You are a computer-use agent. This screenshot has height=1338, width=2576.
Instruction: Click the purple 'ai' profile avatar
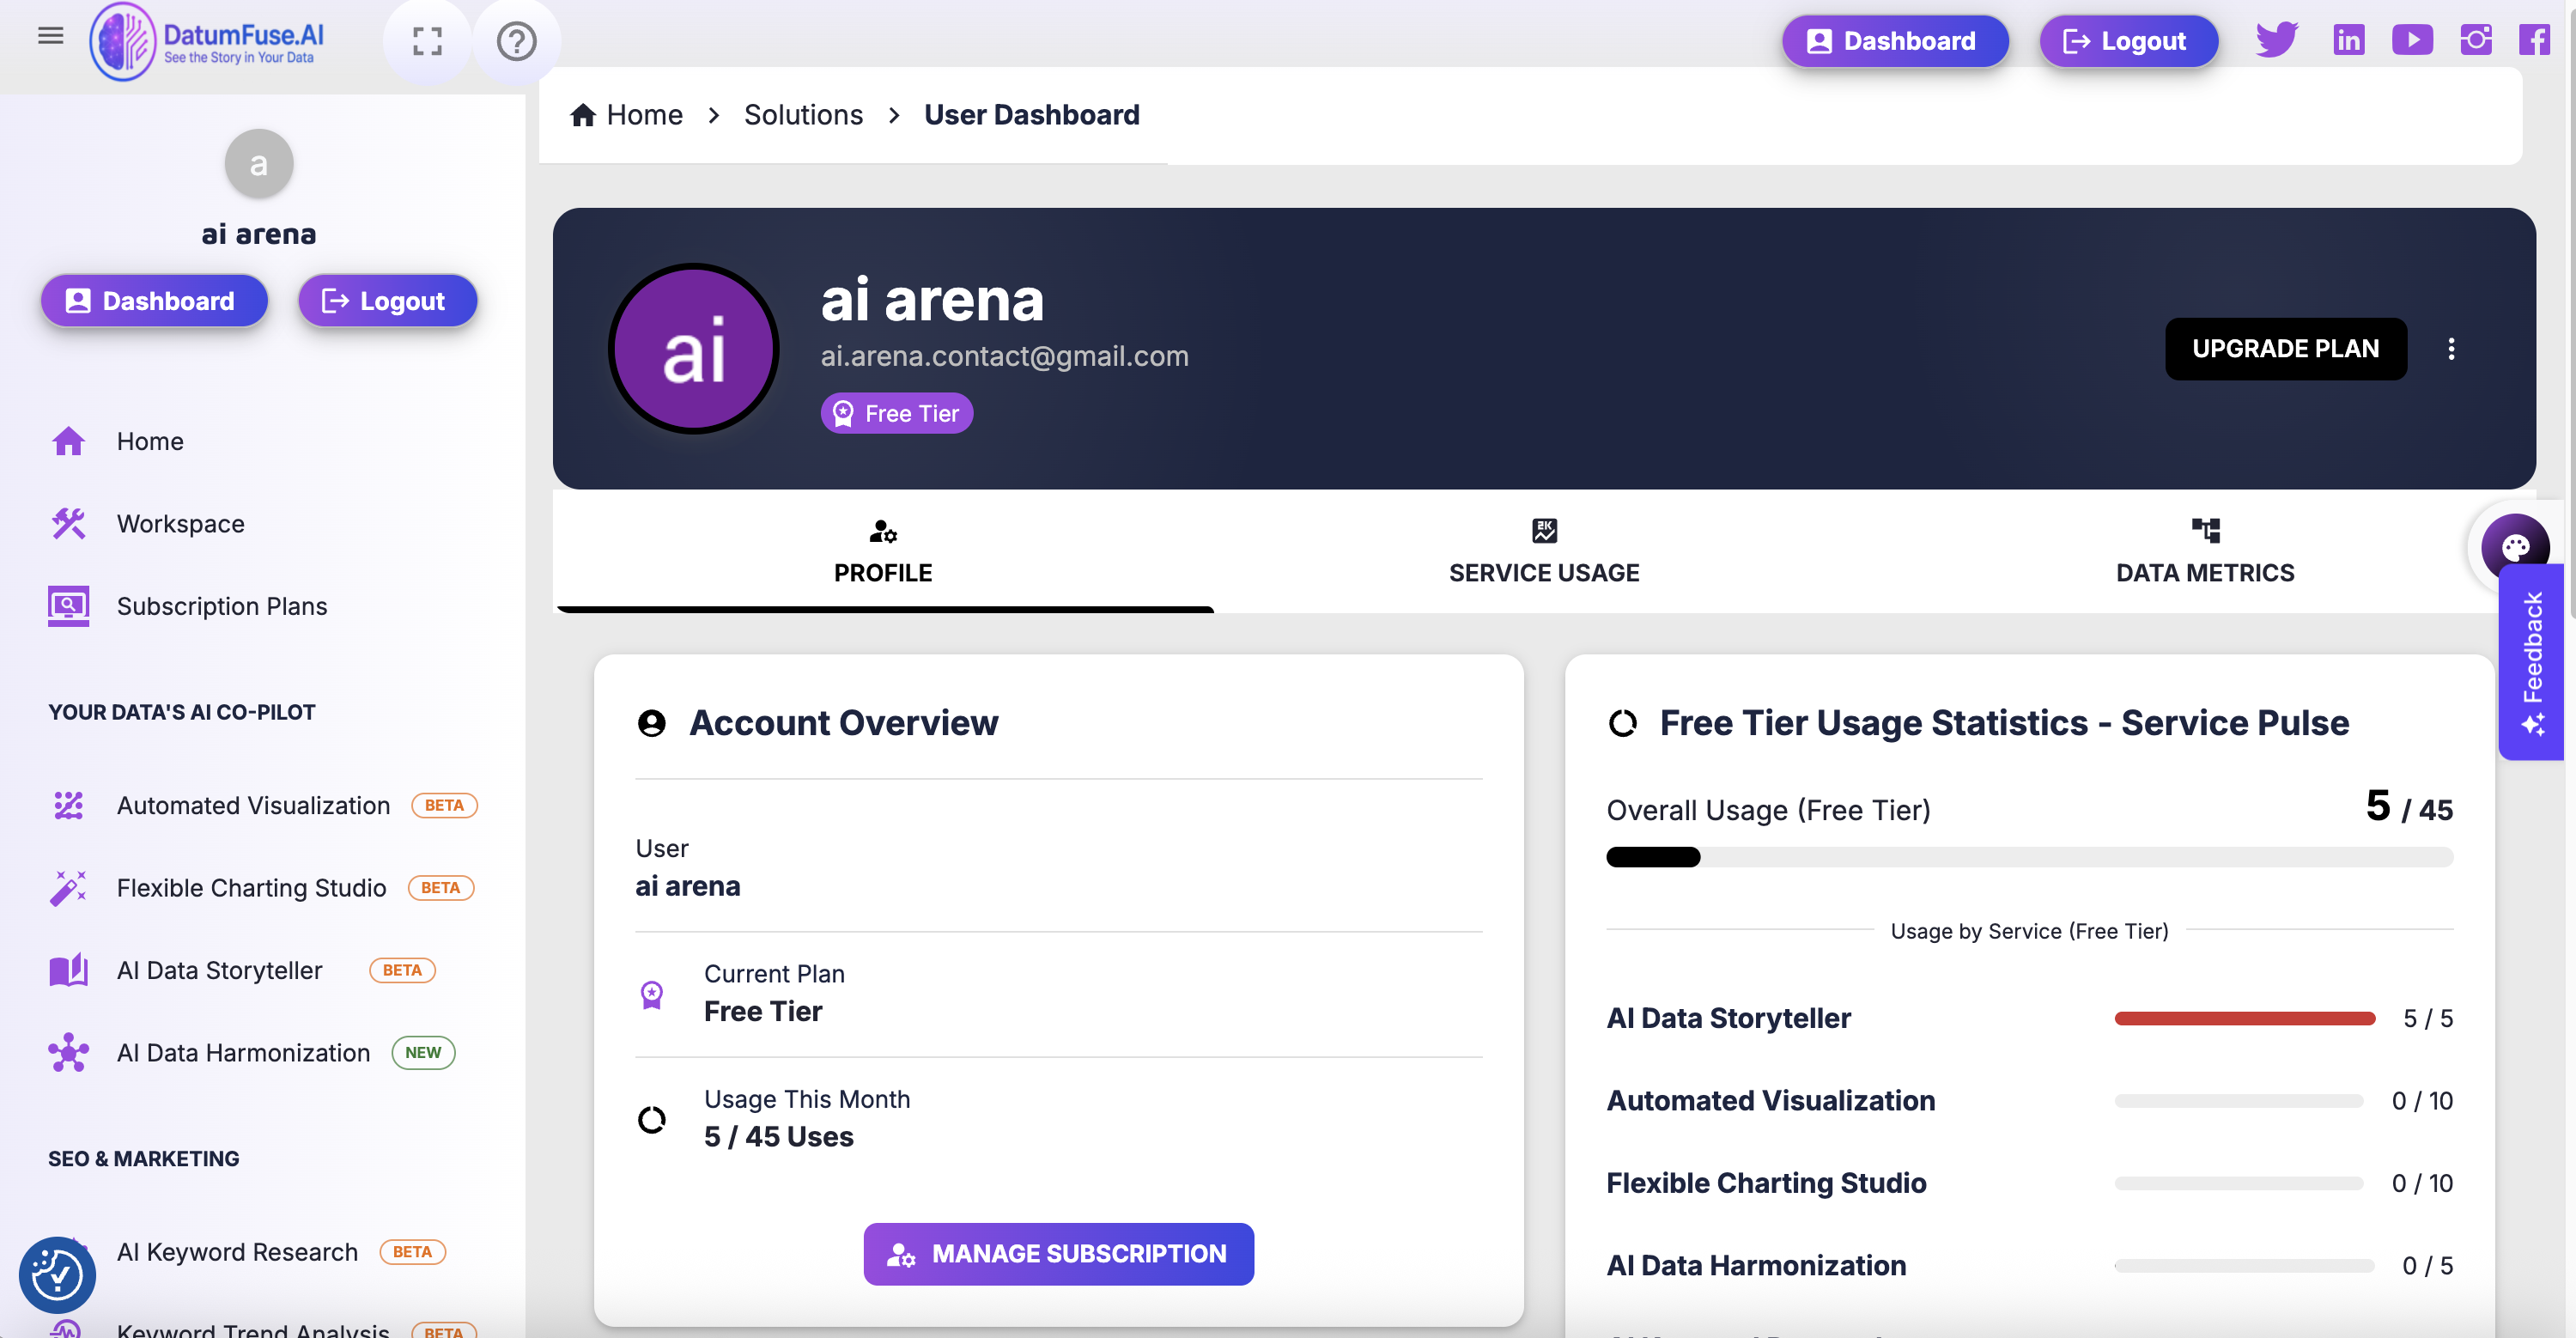pos(694,349)
